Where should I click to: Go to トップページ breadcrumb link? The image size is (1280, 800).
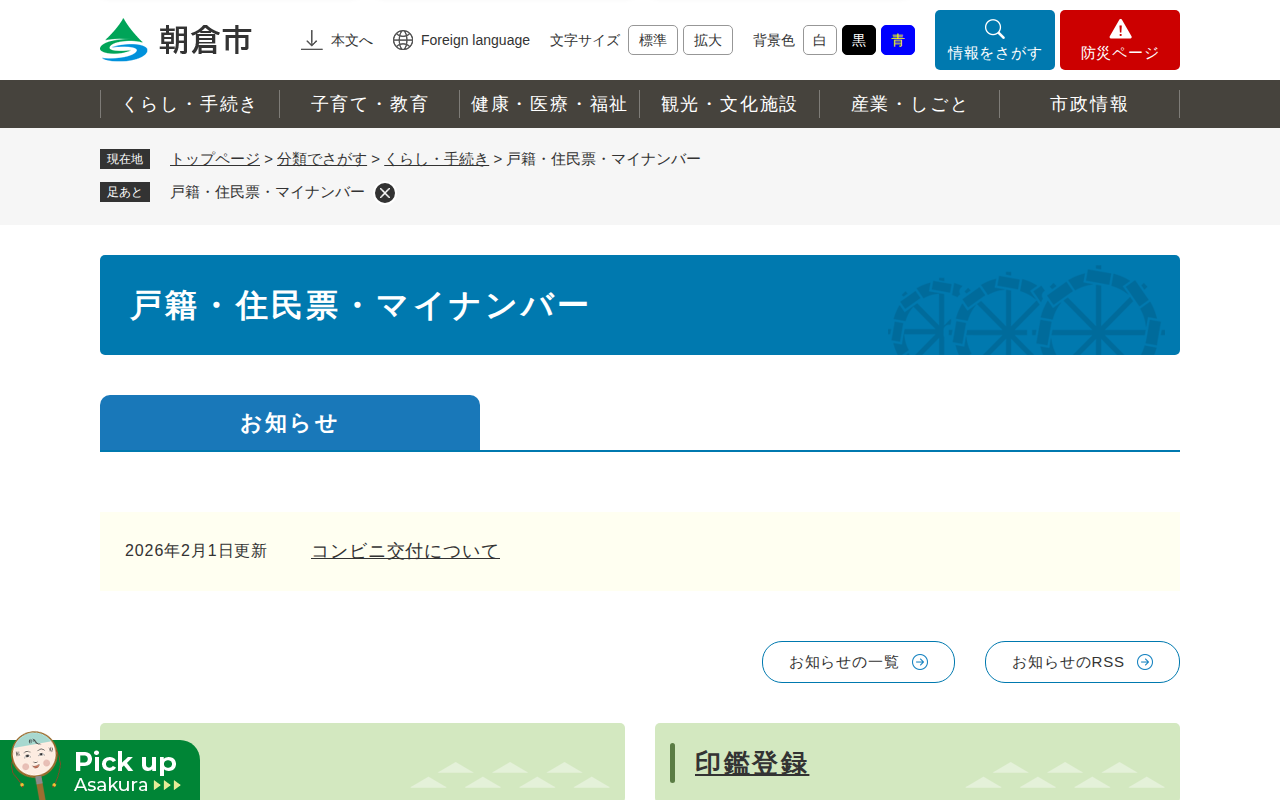coord(215,159)
